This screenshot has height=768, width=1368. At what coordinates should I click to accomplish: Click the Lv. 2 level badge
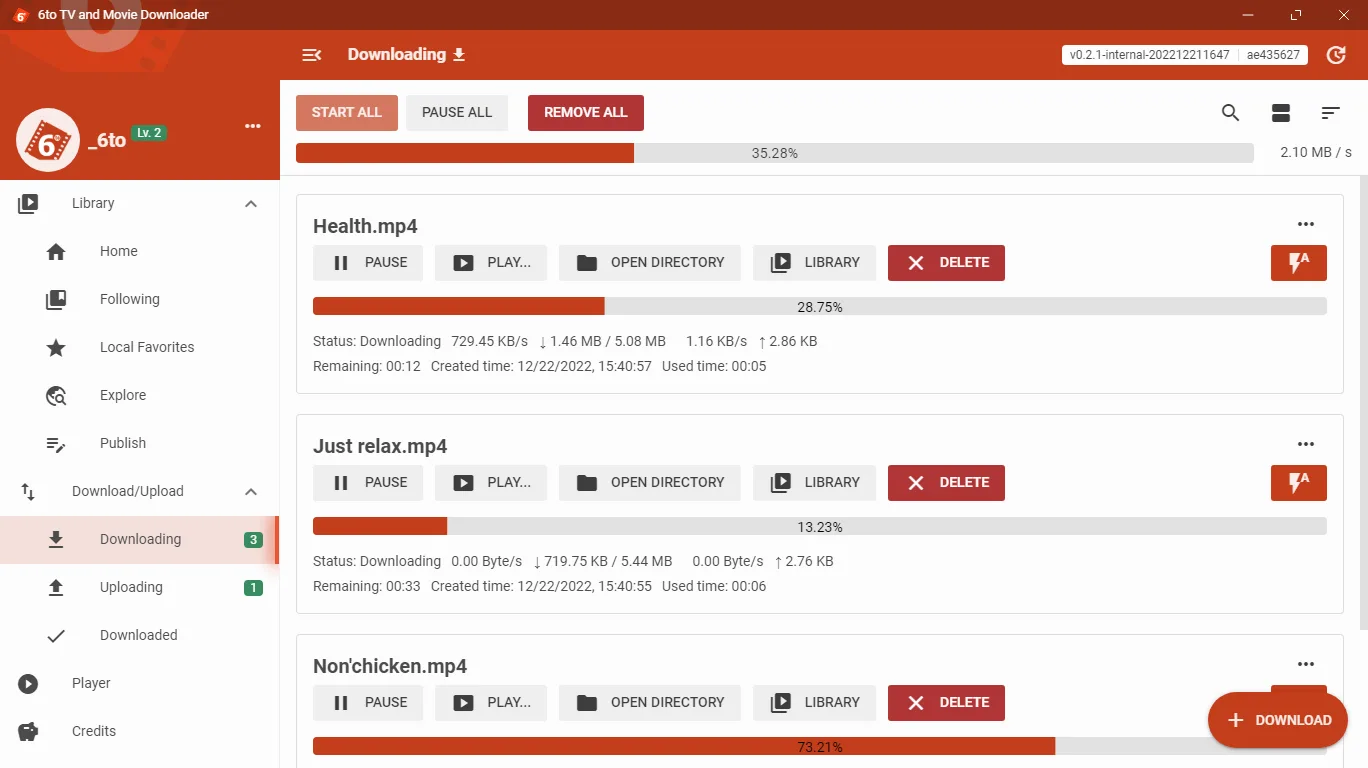click(149, 133)
